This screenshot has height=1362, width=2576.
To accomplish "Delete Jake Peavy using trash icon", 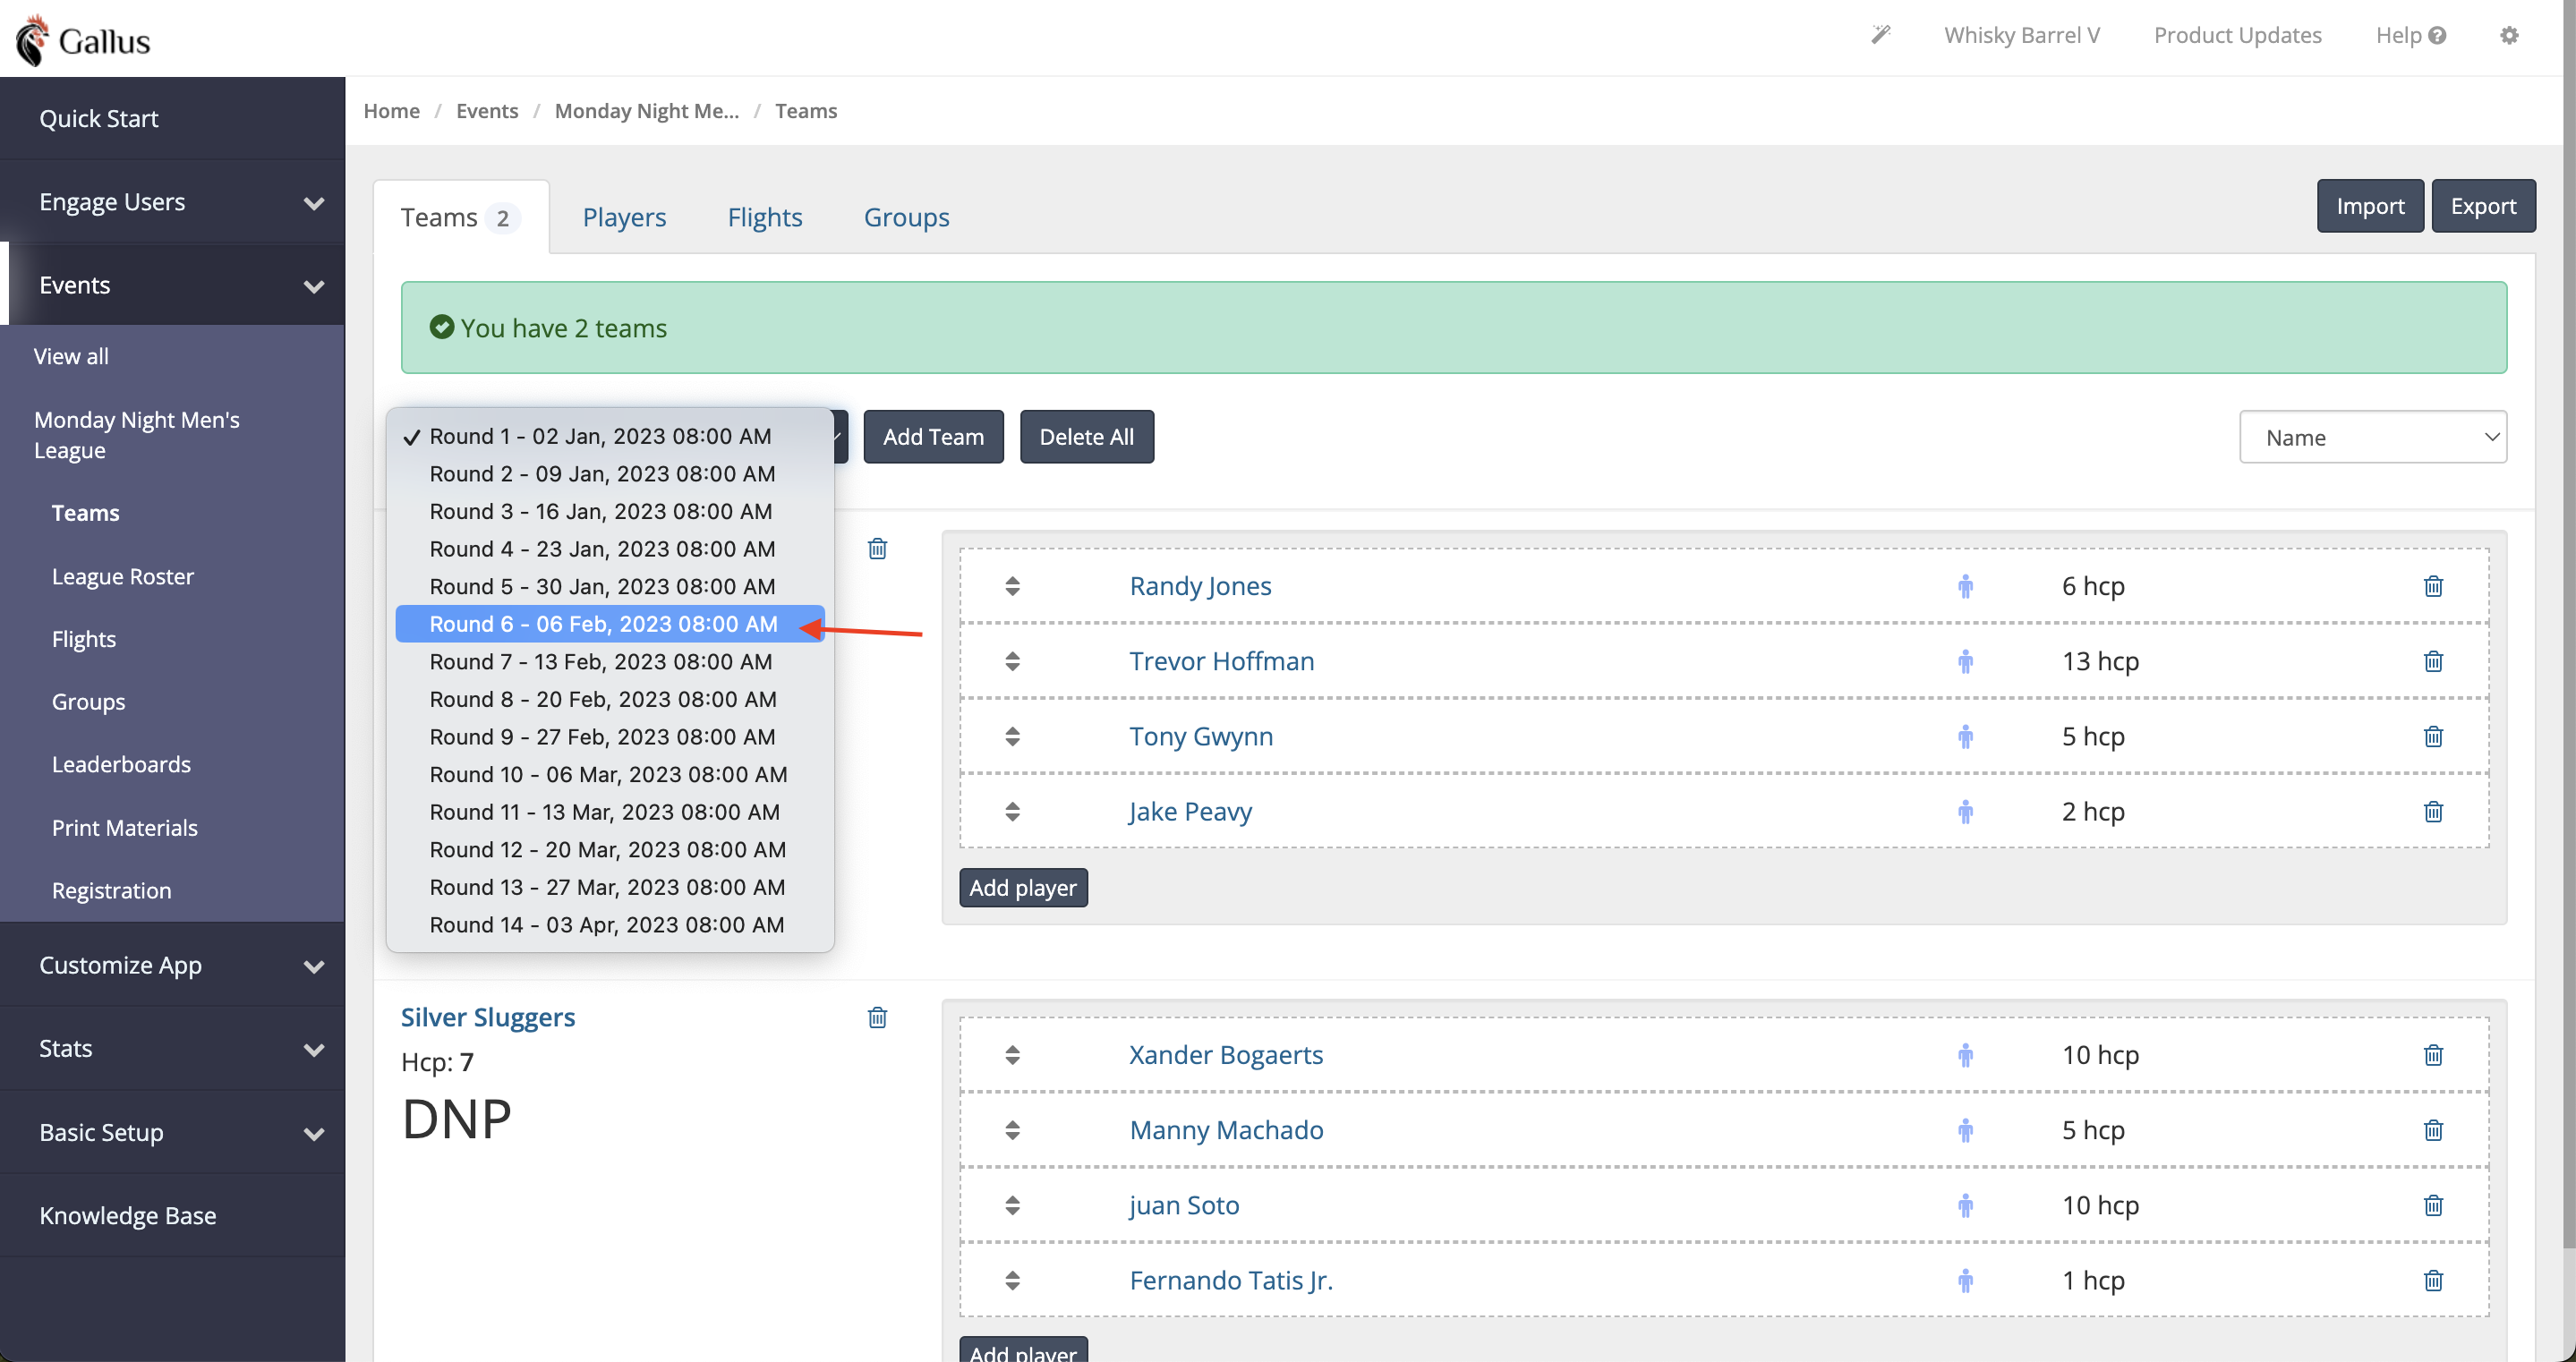I will click(2433, 811).
